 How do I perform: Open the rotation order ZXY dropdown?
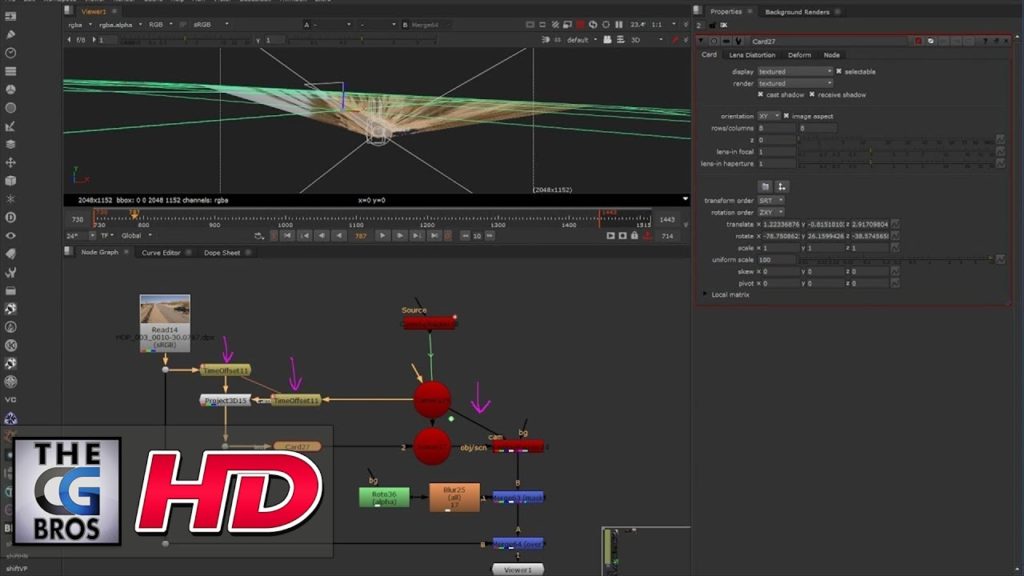coord(768,214)
